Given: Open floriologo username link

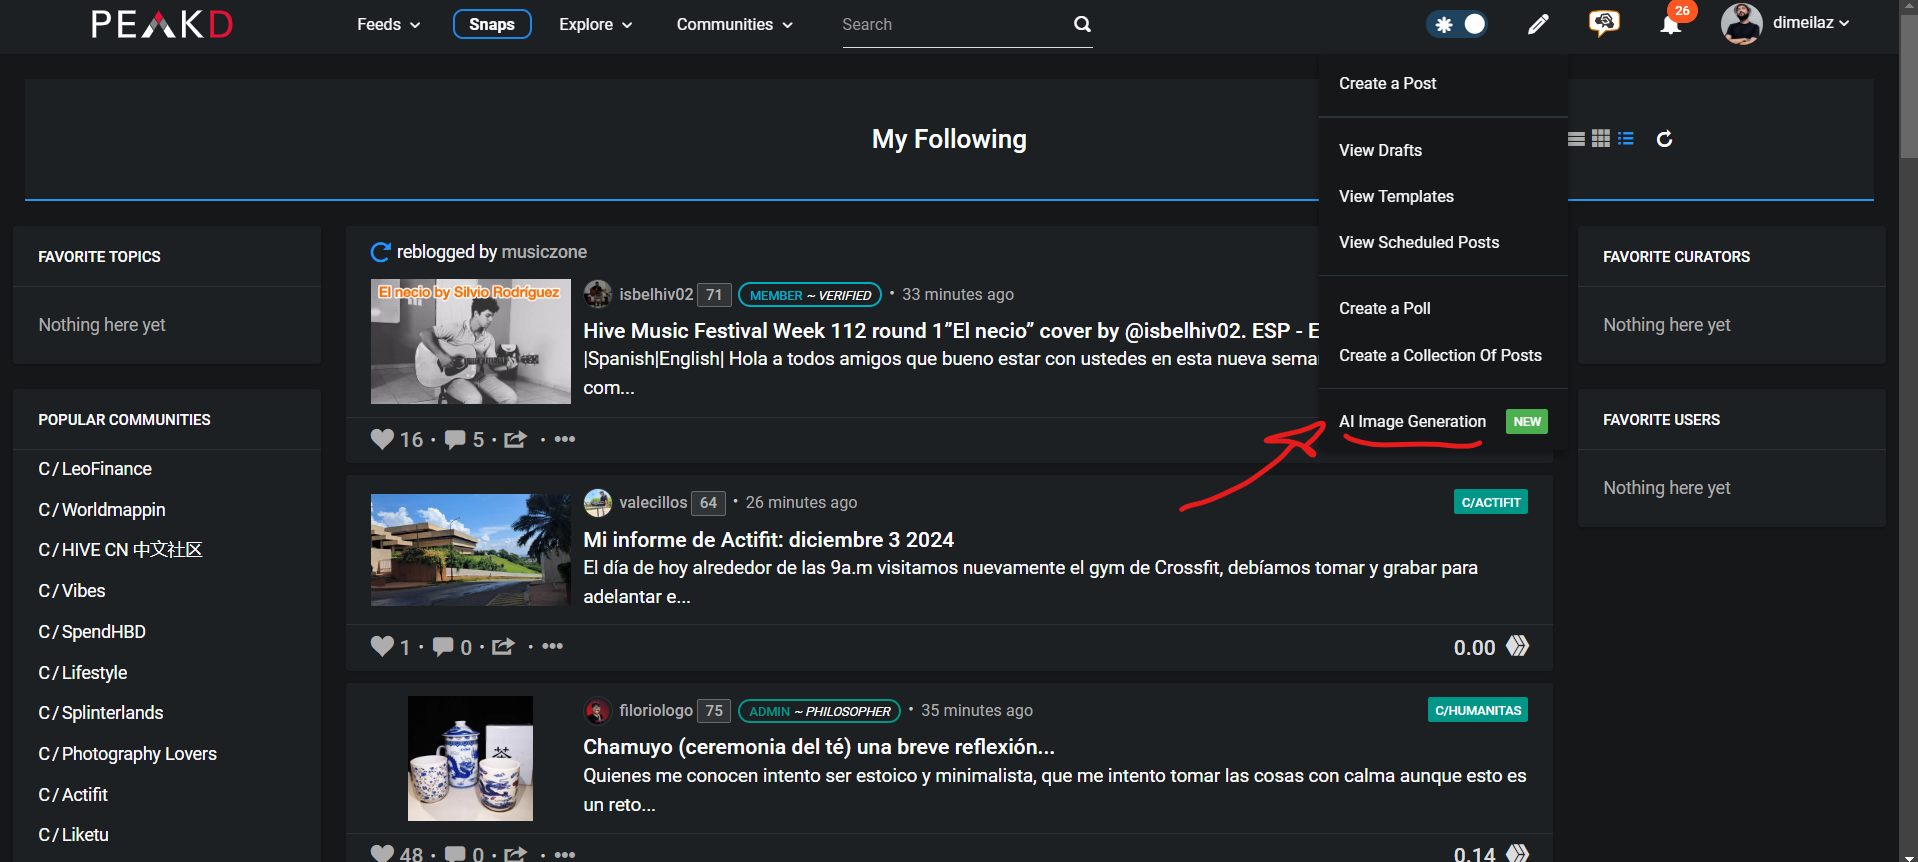Looking at the screenshot, I should point(656,710).
